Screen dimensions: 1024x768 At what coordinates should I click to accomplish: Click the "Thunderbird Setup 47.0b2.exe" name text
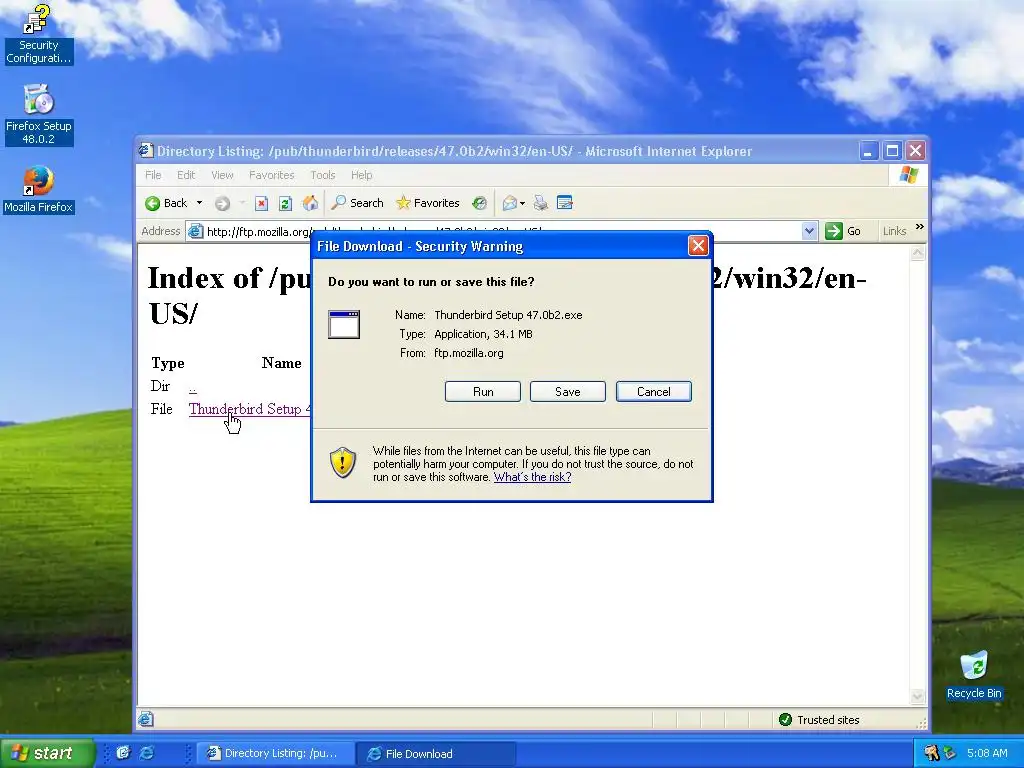(508, 315)
